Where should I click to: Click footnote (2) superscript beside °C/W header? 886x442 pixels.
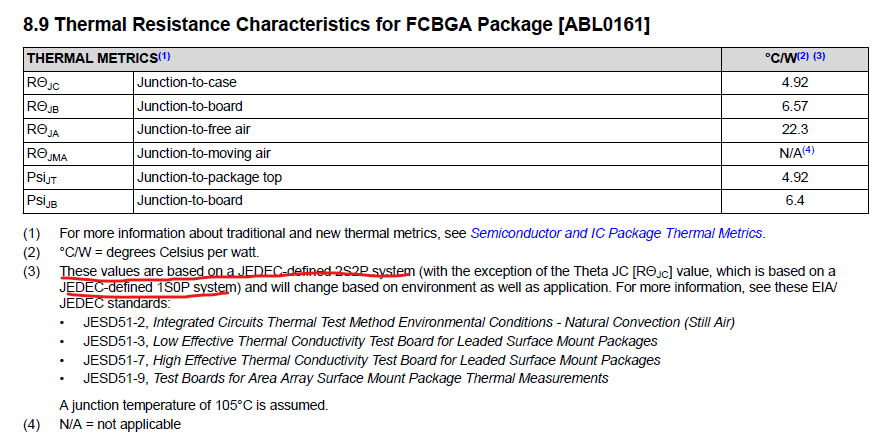pyautogui.click(x=803, y=56)
